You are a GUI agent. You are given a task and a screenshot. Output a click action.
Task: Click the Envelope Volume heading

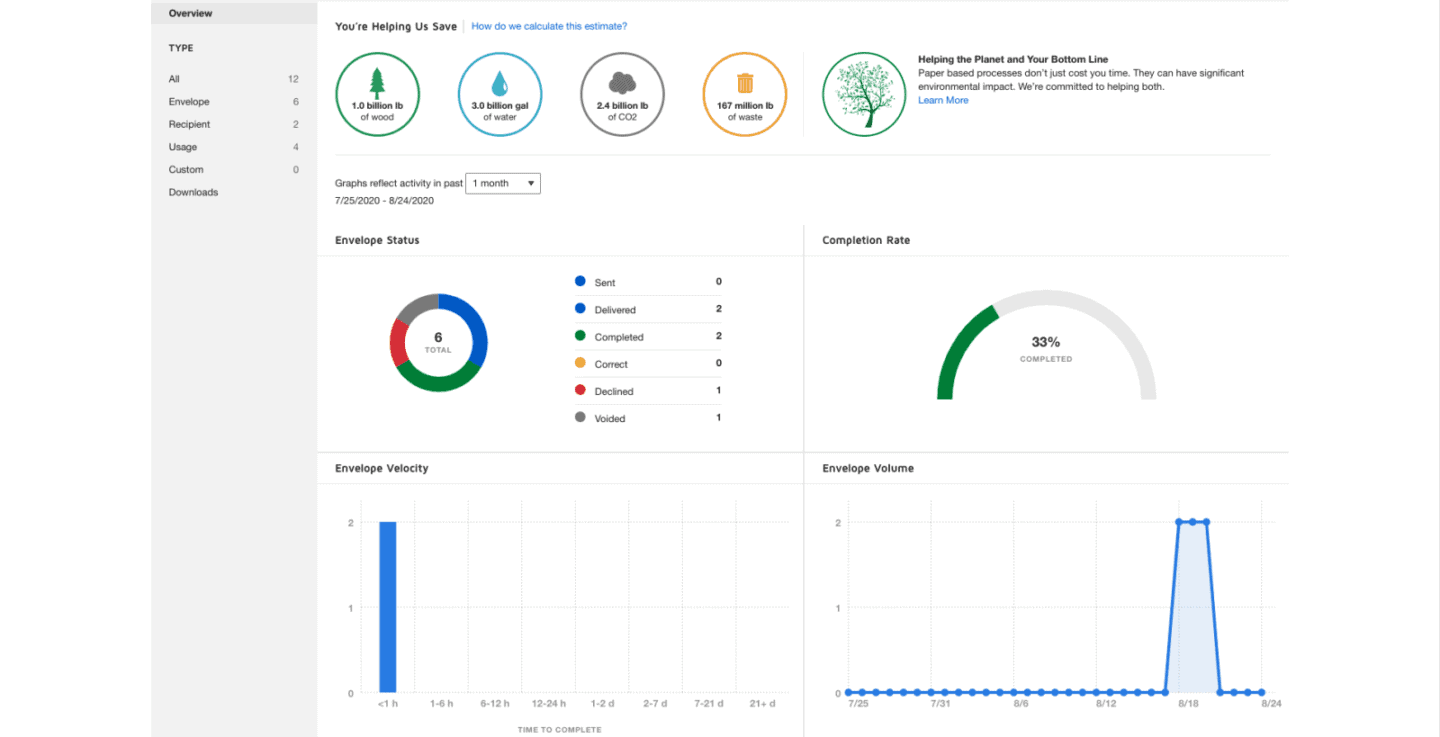(x=868, y=468)
